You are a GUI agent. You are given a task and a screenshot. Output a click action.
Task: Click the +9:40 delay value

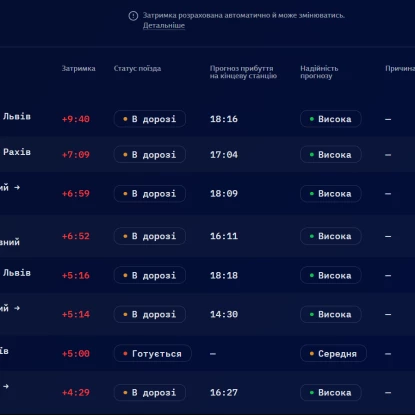76,119
